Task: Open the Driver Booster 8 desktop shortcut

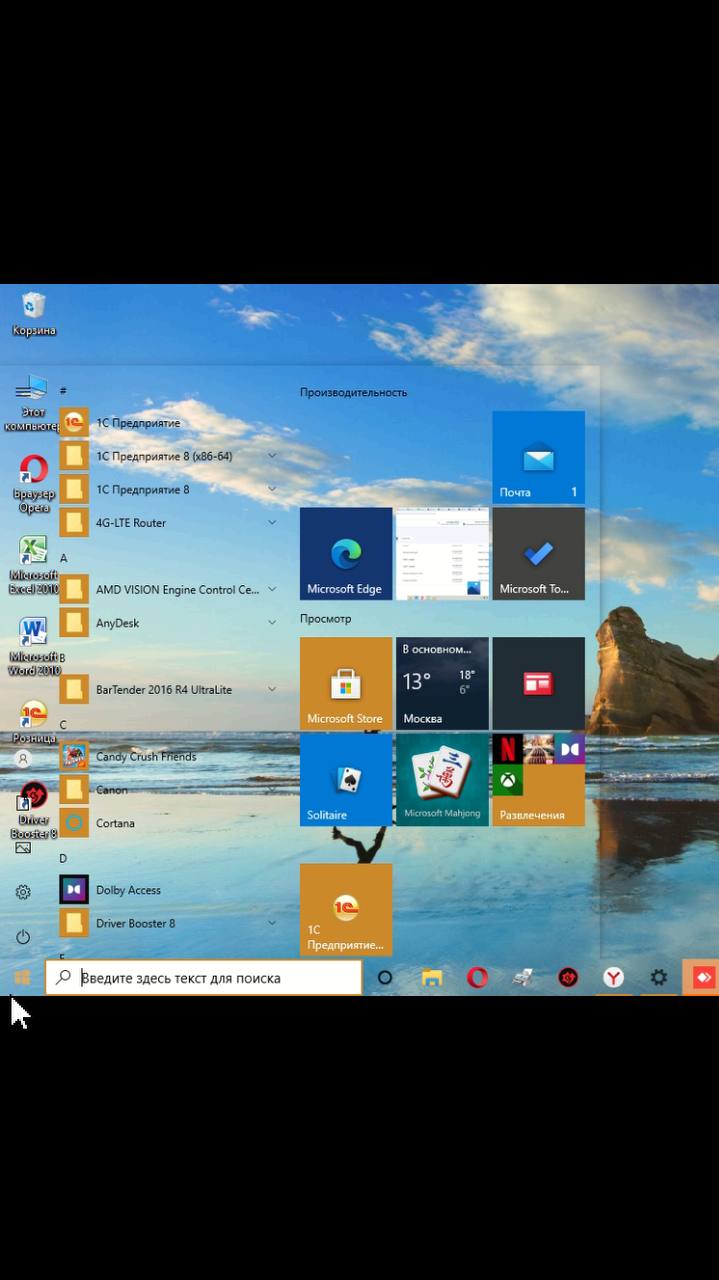Action: click(33, 810)
